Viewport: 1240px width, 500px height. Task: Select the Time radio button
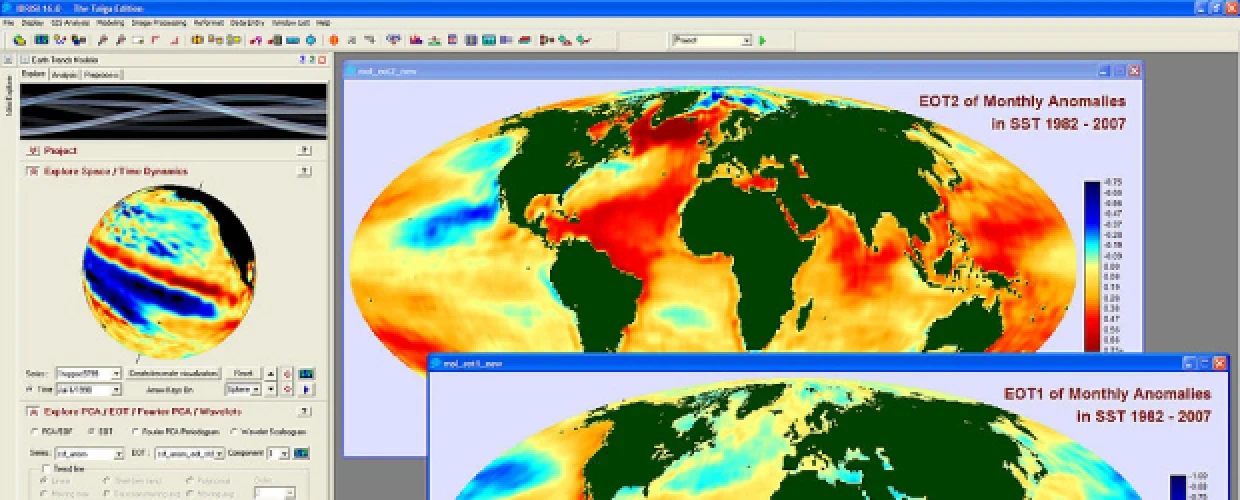click(x=27, y=389)
